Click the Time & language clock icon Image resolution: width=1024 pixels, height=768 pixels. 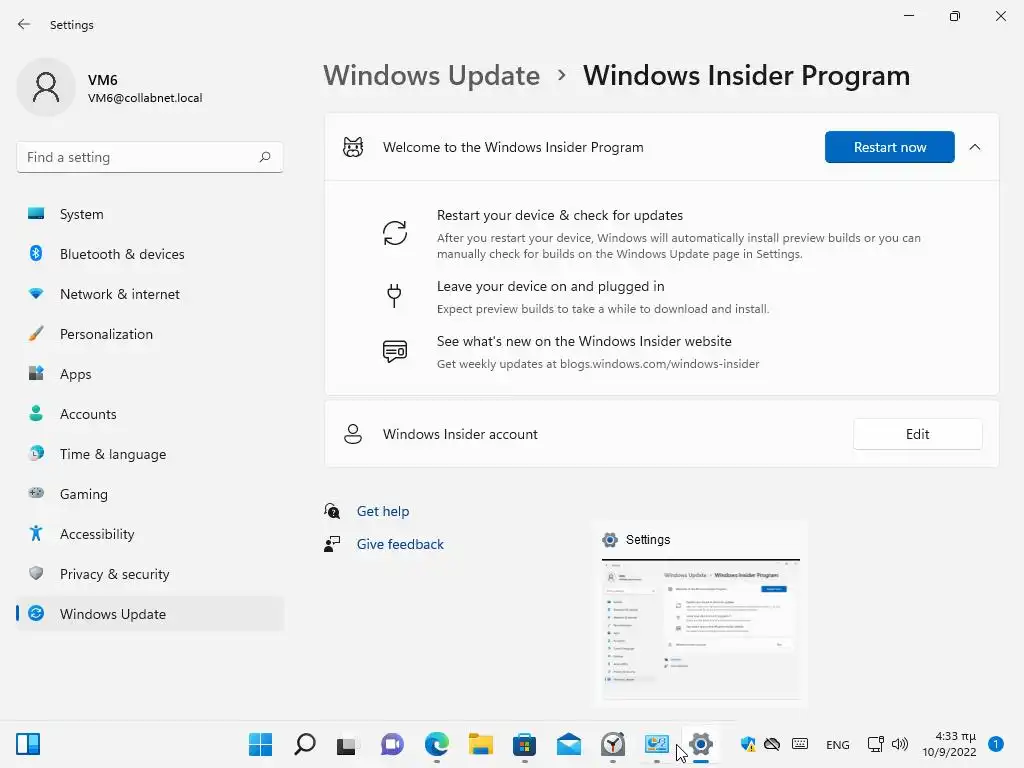(37, 453)
